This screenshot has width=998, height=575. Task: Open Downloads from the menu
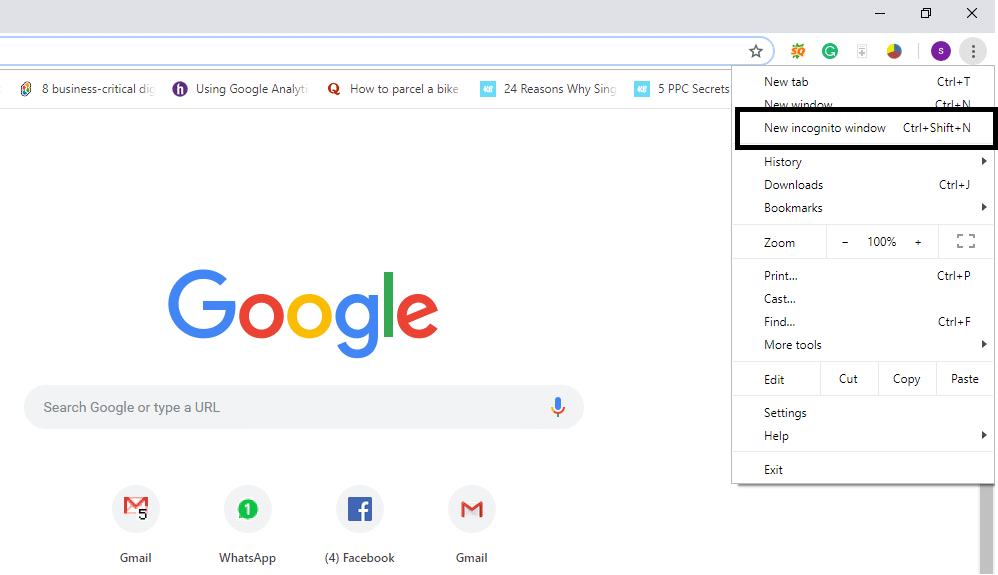point(863,185)
